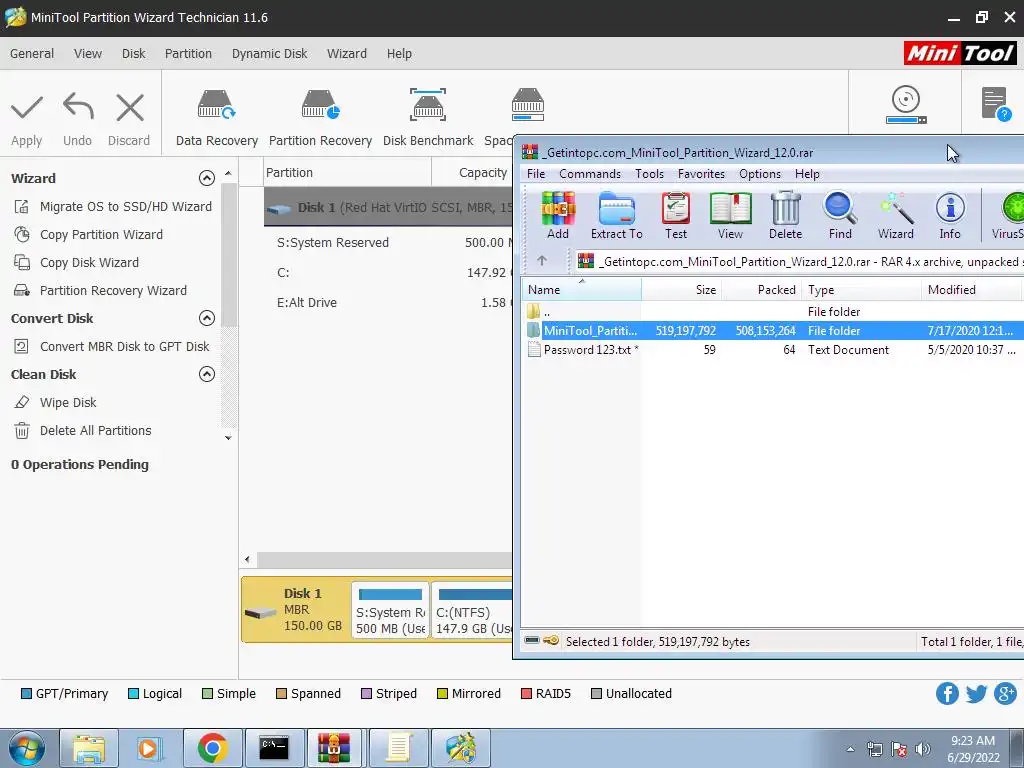Screen dimensions: 1024x768
Task: Open Command Prompt from the taskbar
Action: click(x=274, y=748)
